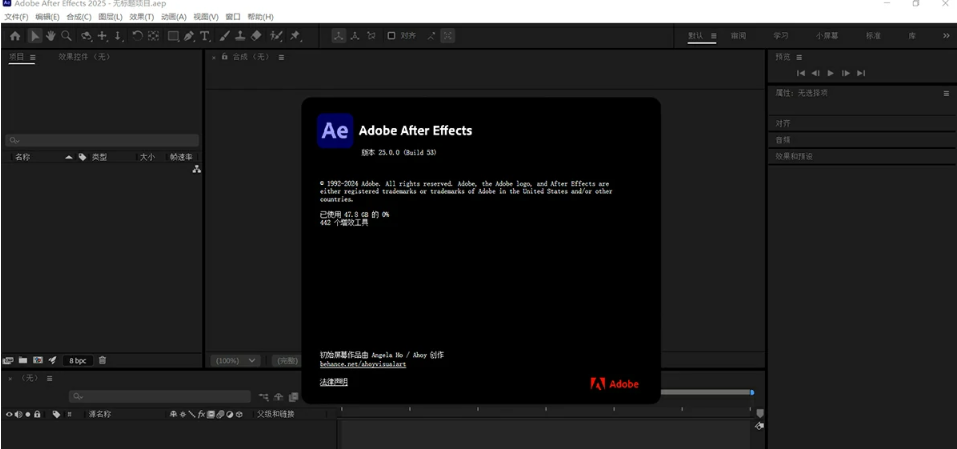Step back one frame in Preview
Image resolution: width=957 pixels, height=449 pixels.
tap(815, 73)
